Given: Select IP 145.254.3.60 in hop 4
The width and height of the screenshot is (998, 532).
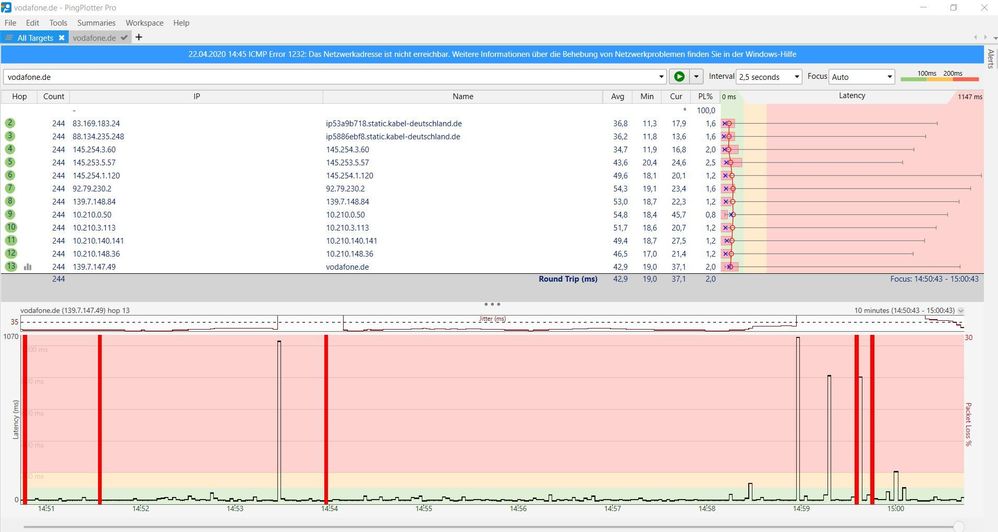Looking at the screenshot, I should (94, 150).
